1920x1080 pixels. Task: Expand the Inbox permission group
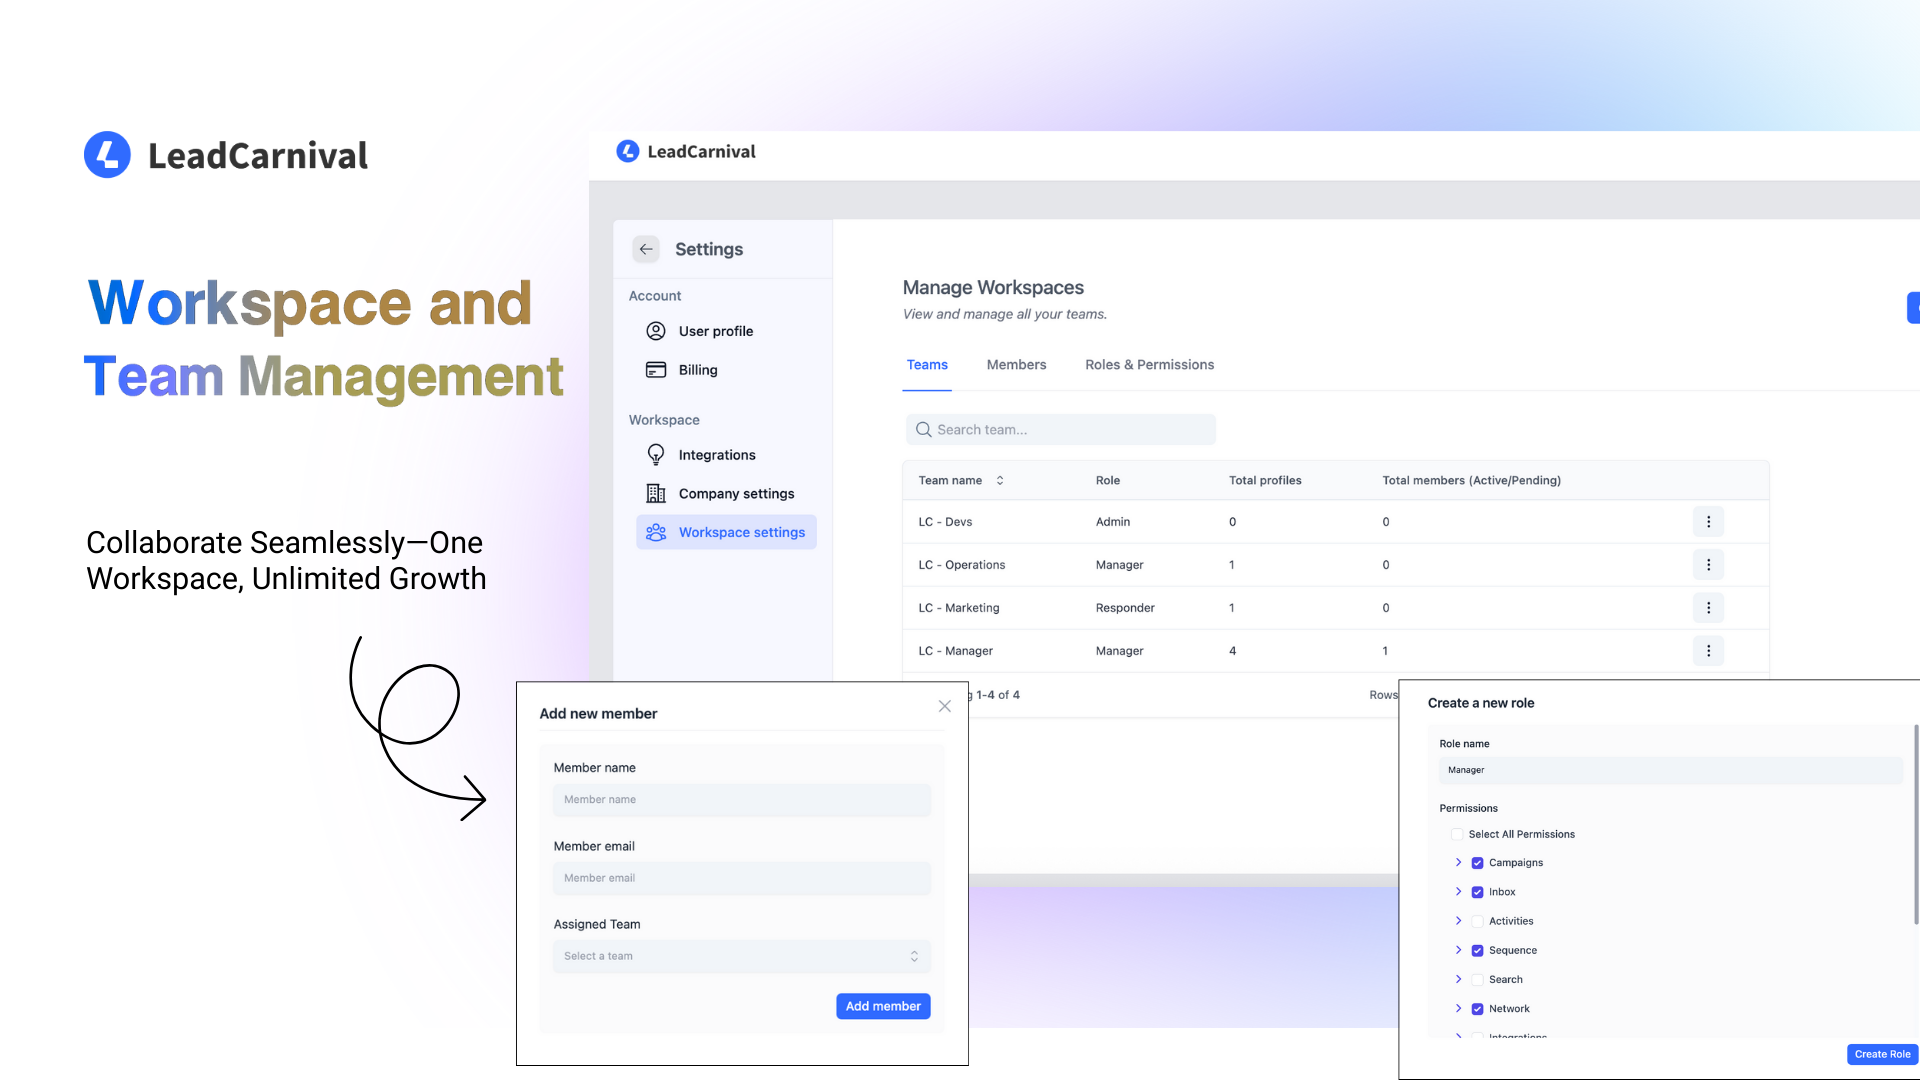pyautogui.click(x=1458, y=892)
